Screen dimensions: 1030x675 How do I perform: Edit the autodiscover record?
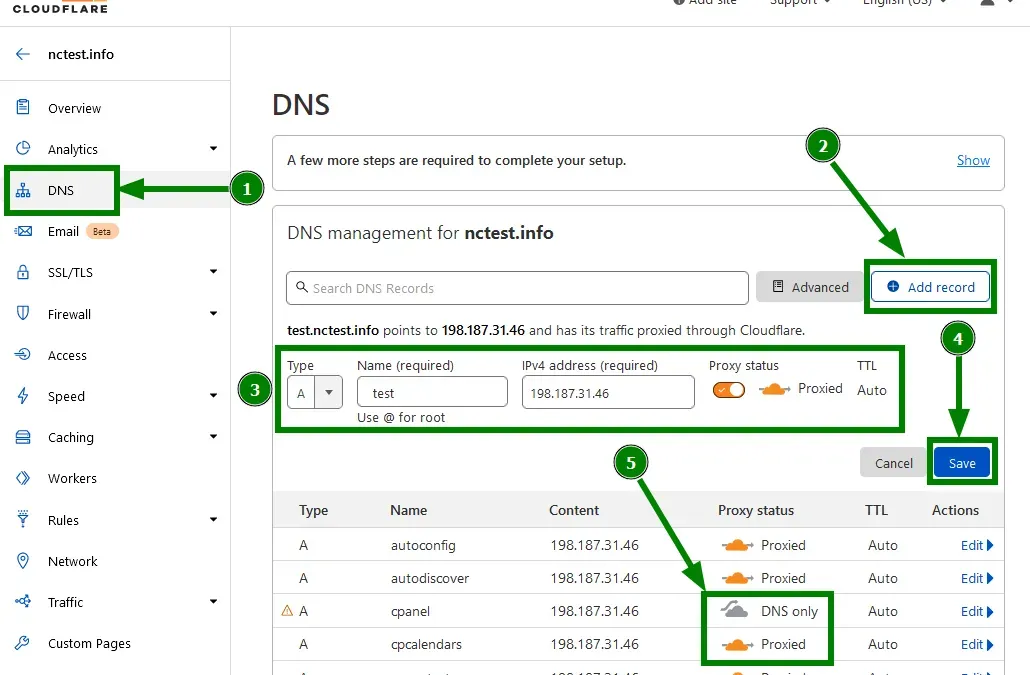tap(977, 578)
